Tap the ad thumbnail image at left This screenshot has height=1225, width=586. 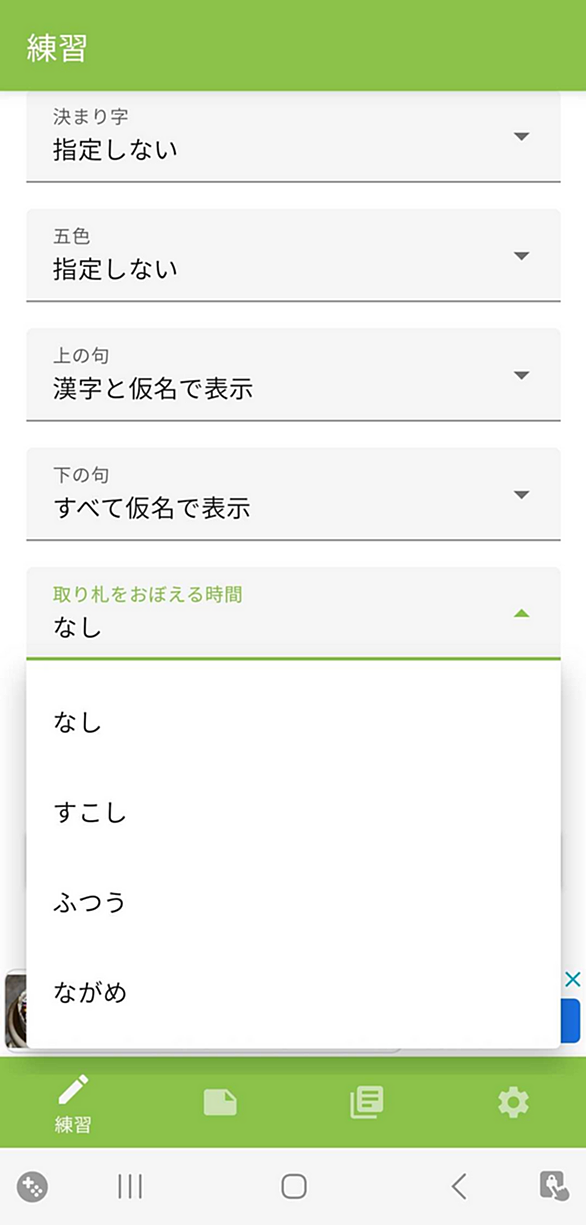pyautogui.click(x=15, y=1010)
